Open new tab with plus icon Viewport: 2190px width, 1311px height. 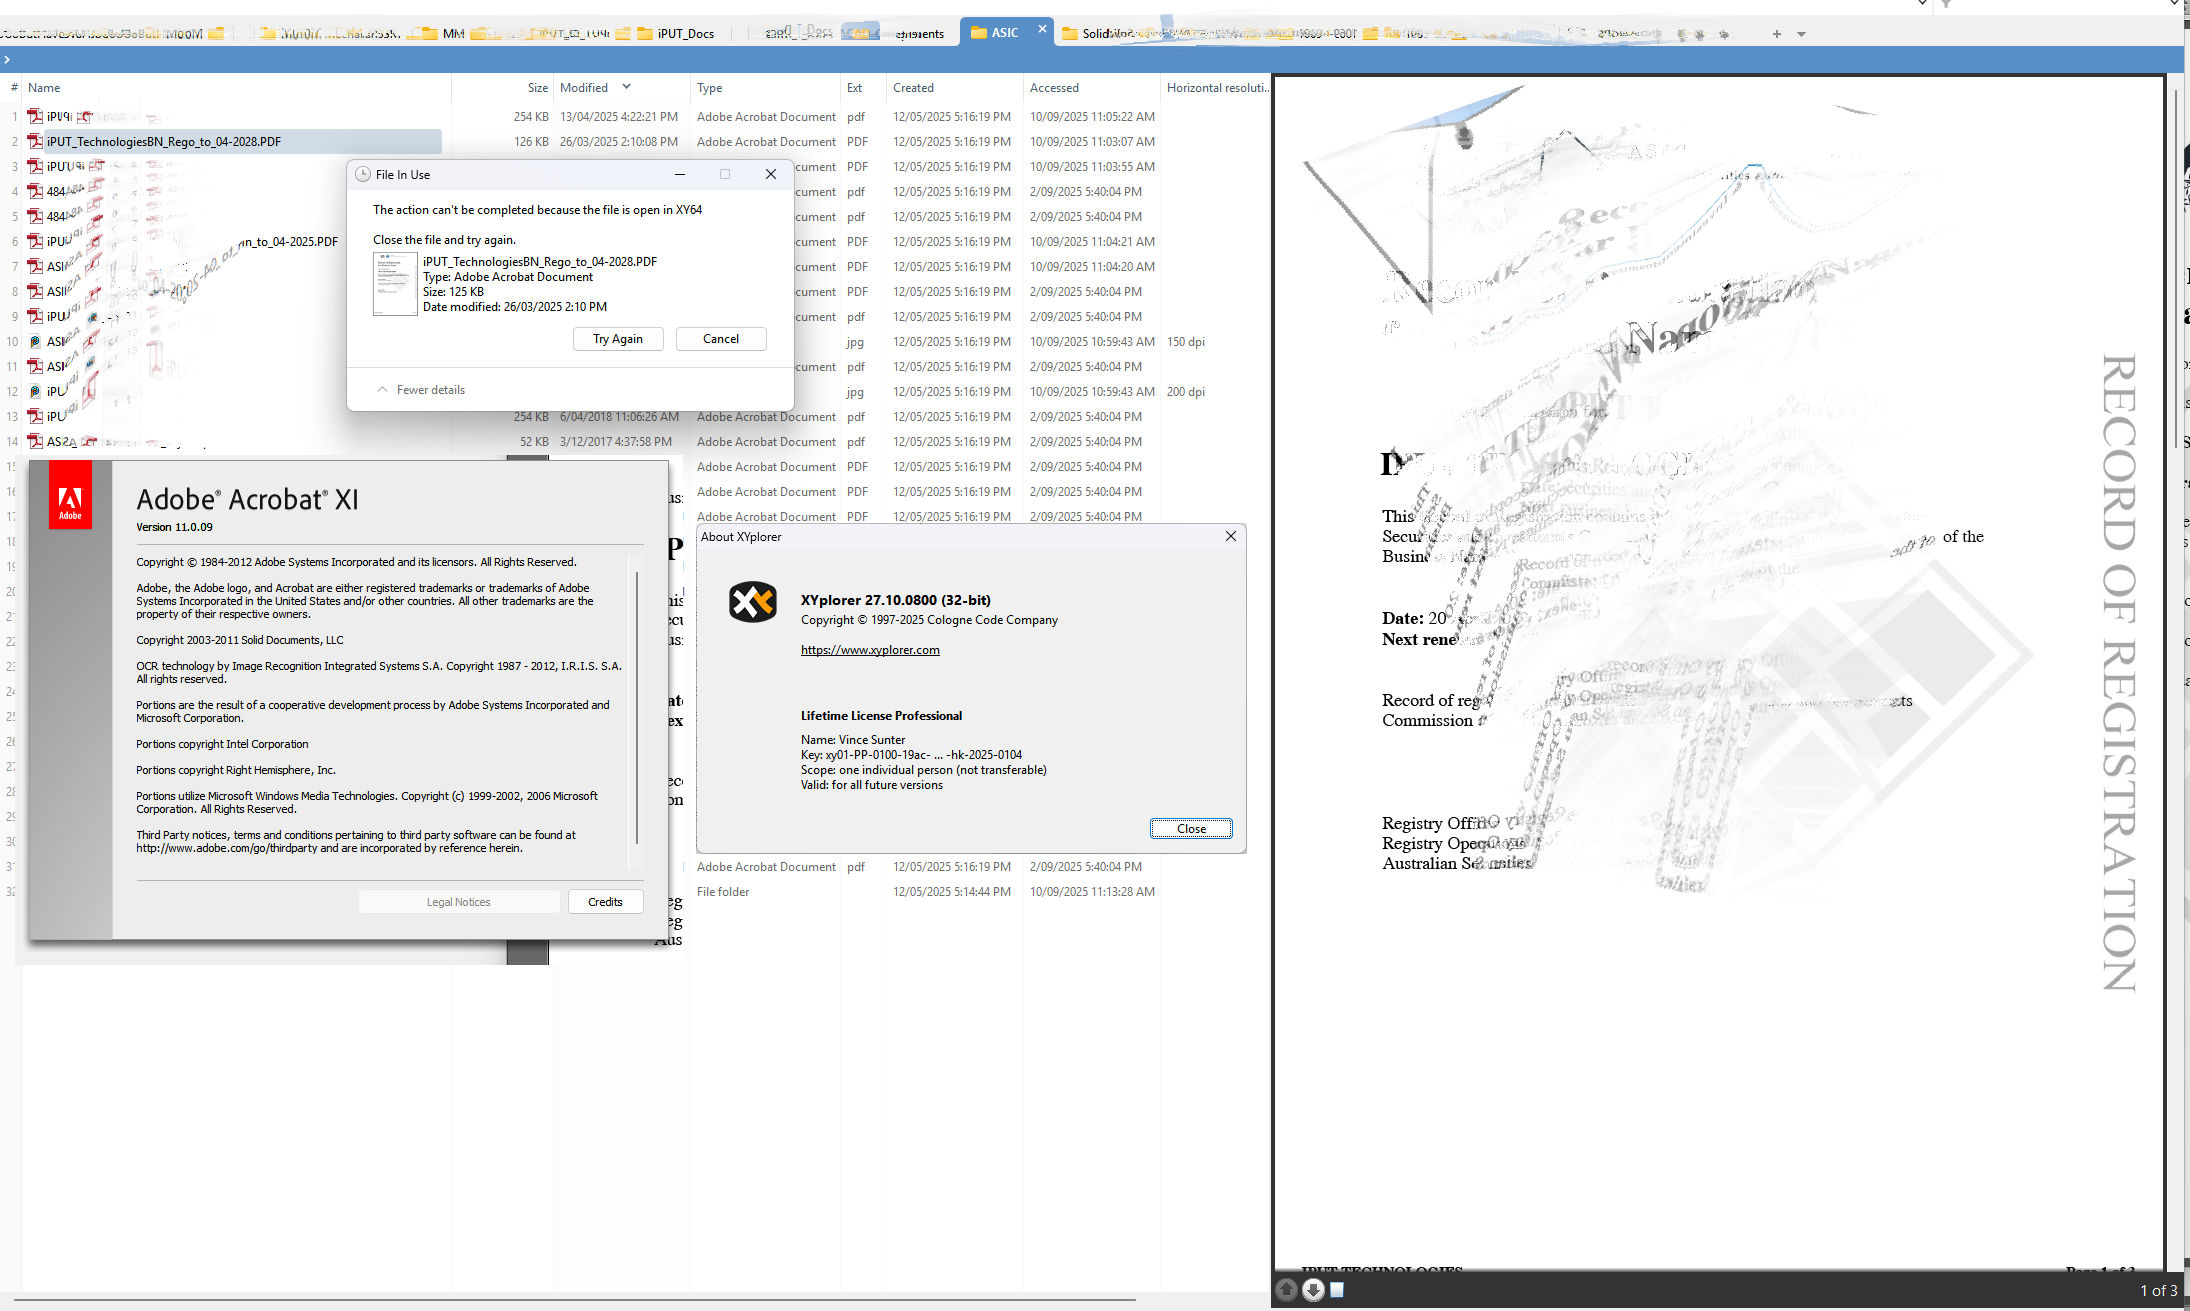1776,34
